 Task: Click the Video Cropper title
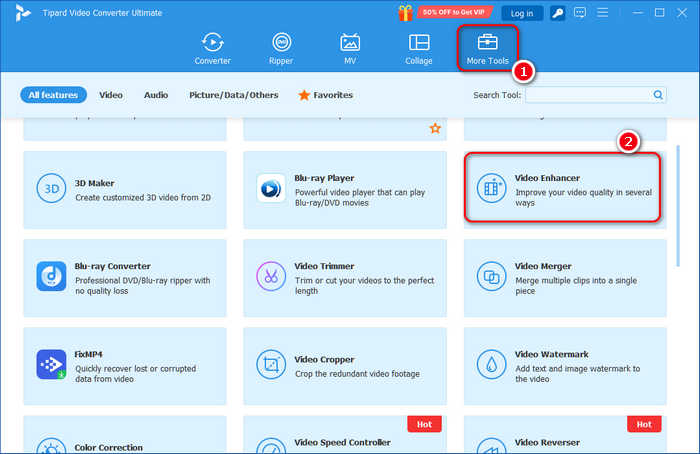point(325,359)
